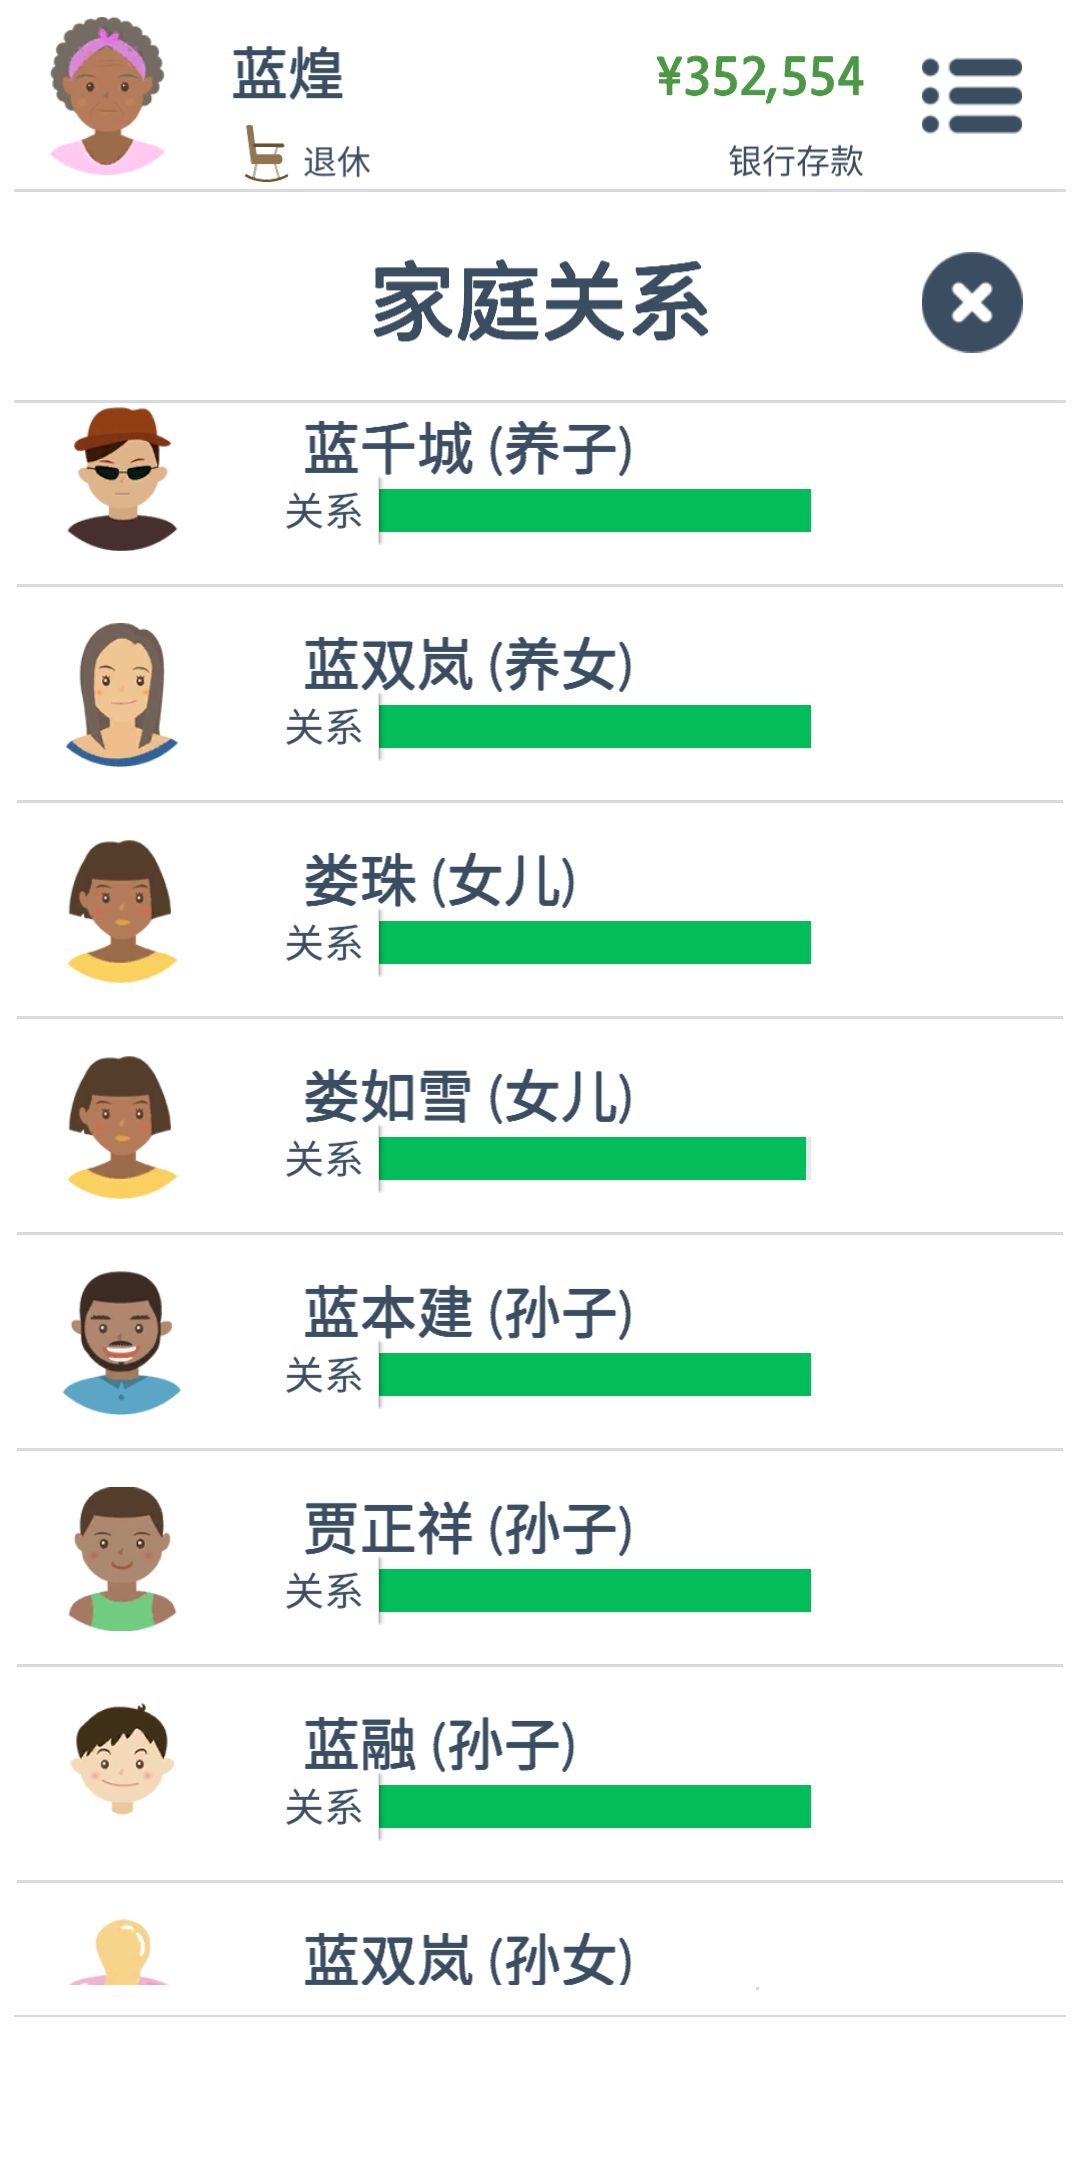Click relationship bar of 蓝融

pos(595,1807)
